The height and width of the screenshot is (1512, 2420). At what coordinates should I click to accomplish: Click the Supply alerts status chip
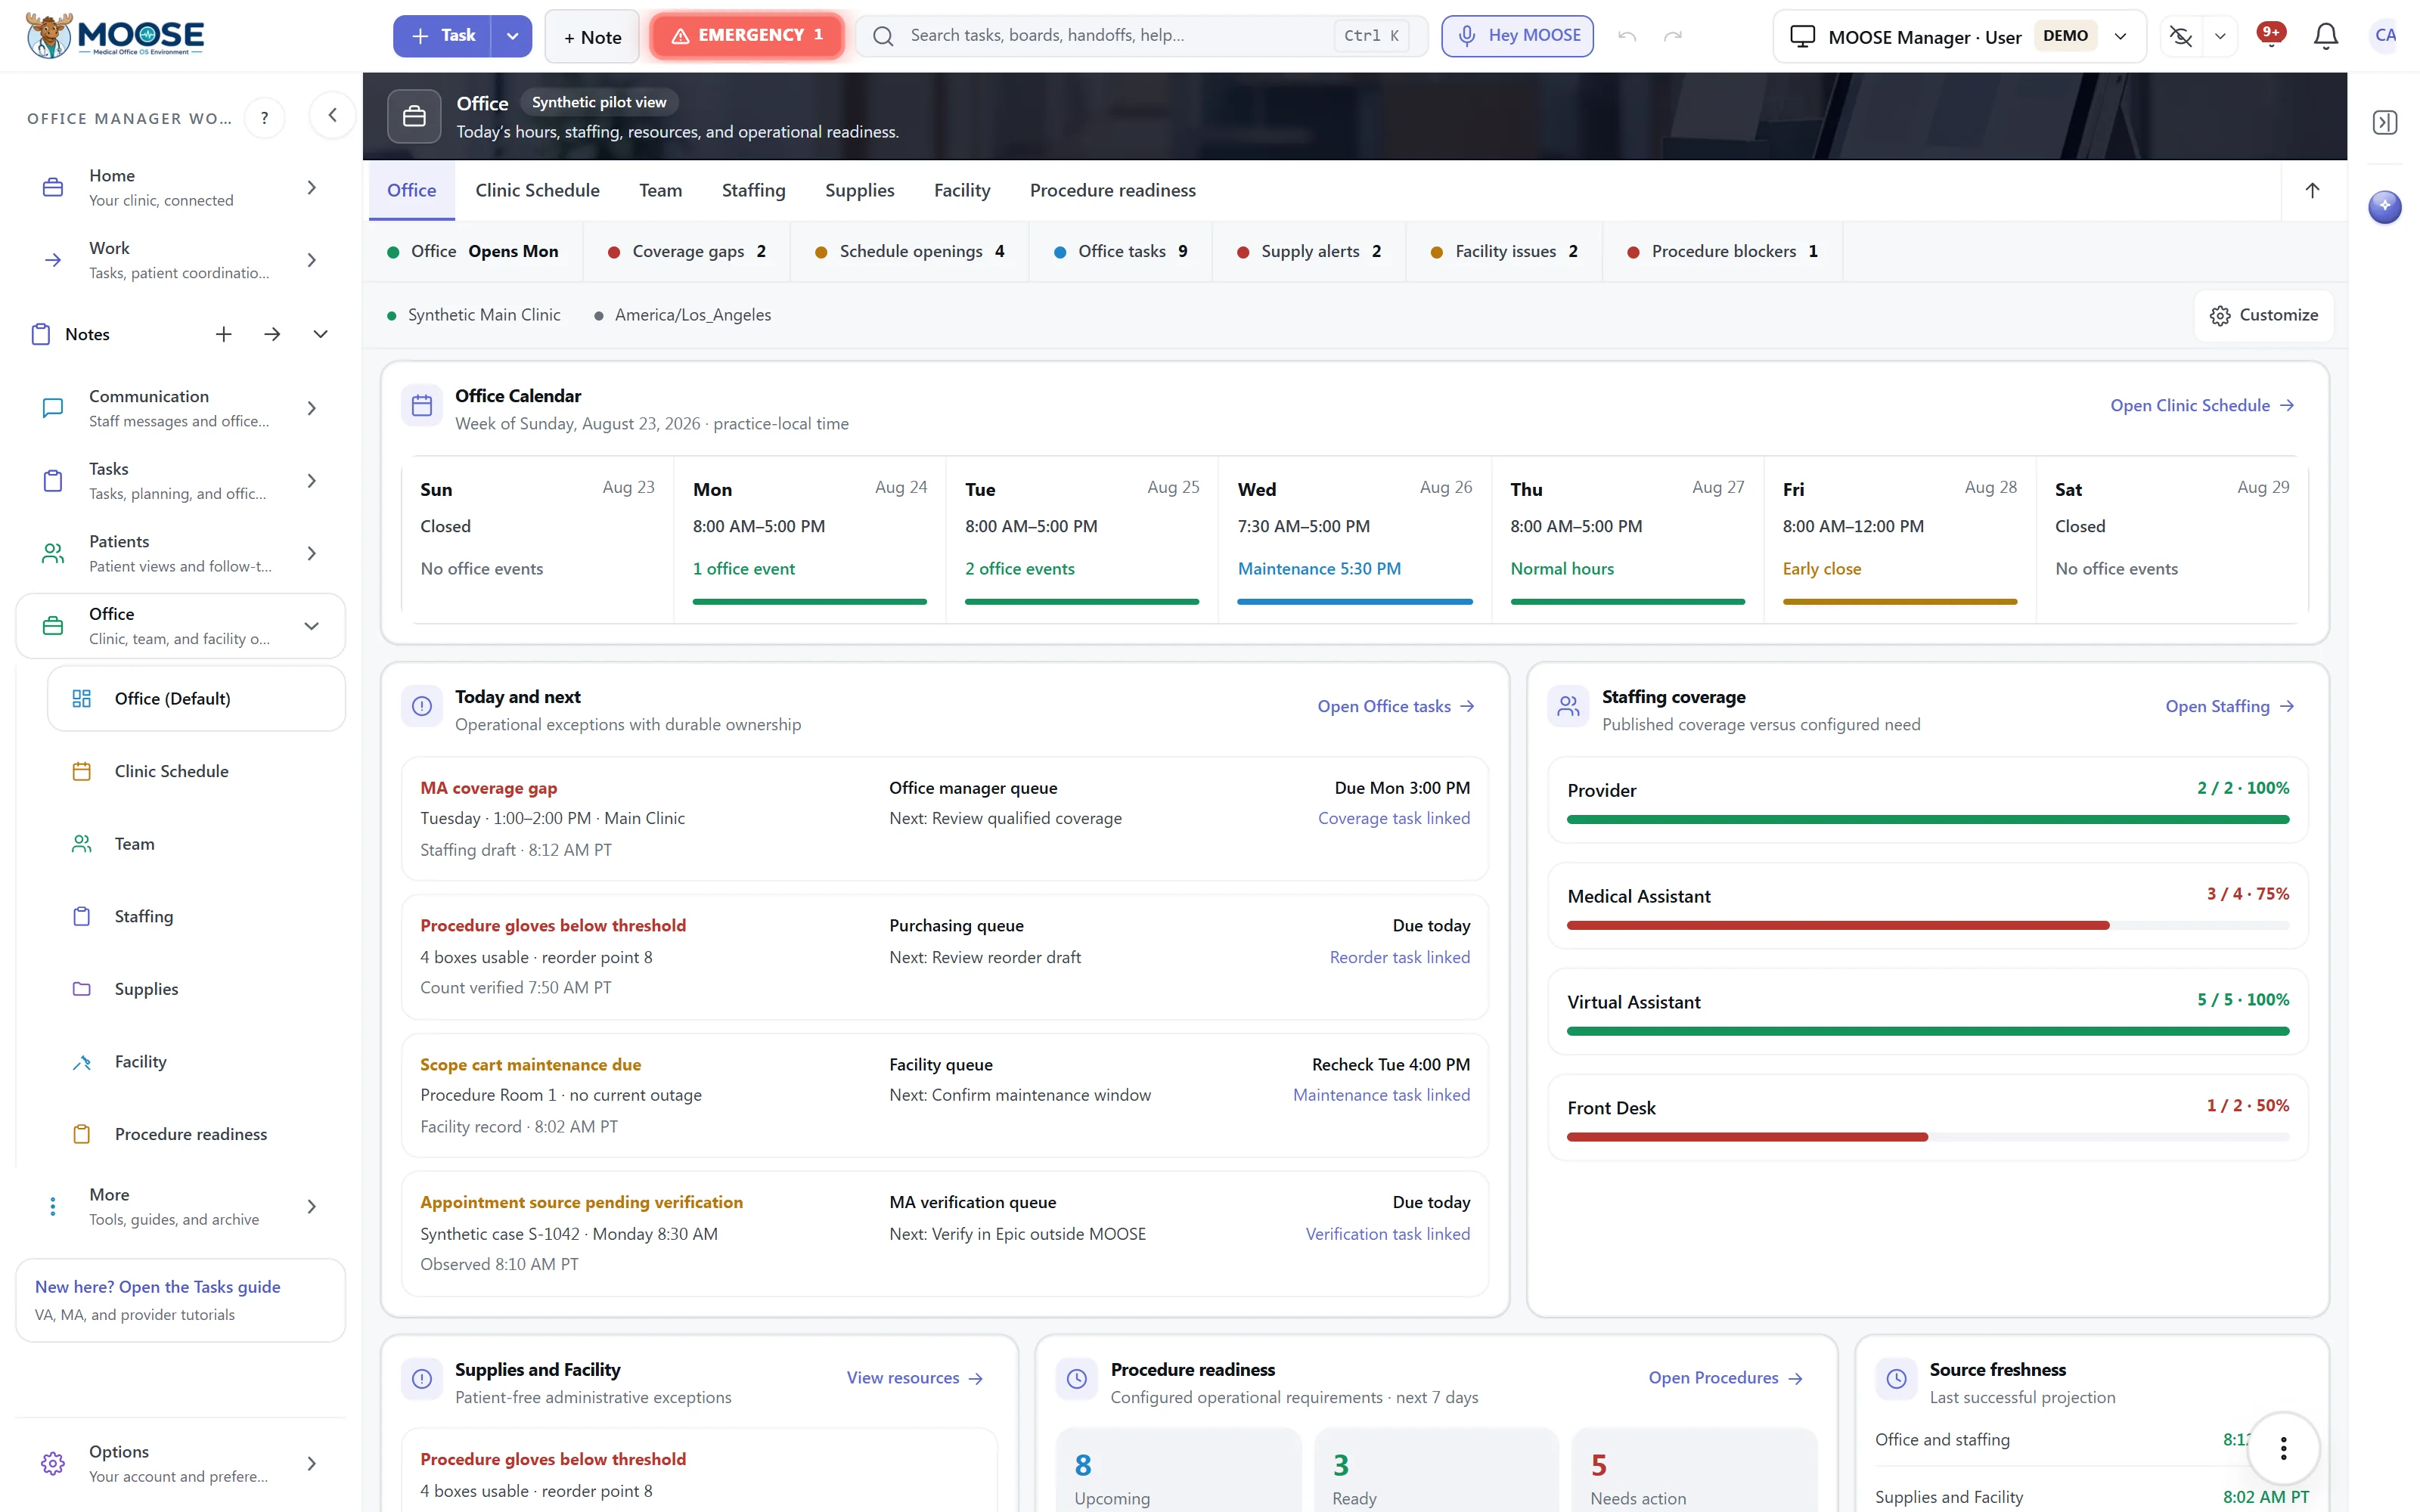[1308, 251]
